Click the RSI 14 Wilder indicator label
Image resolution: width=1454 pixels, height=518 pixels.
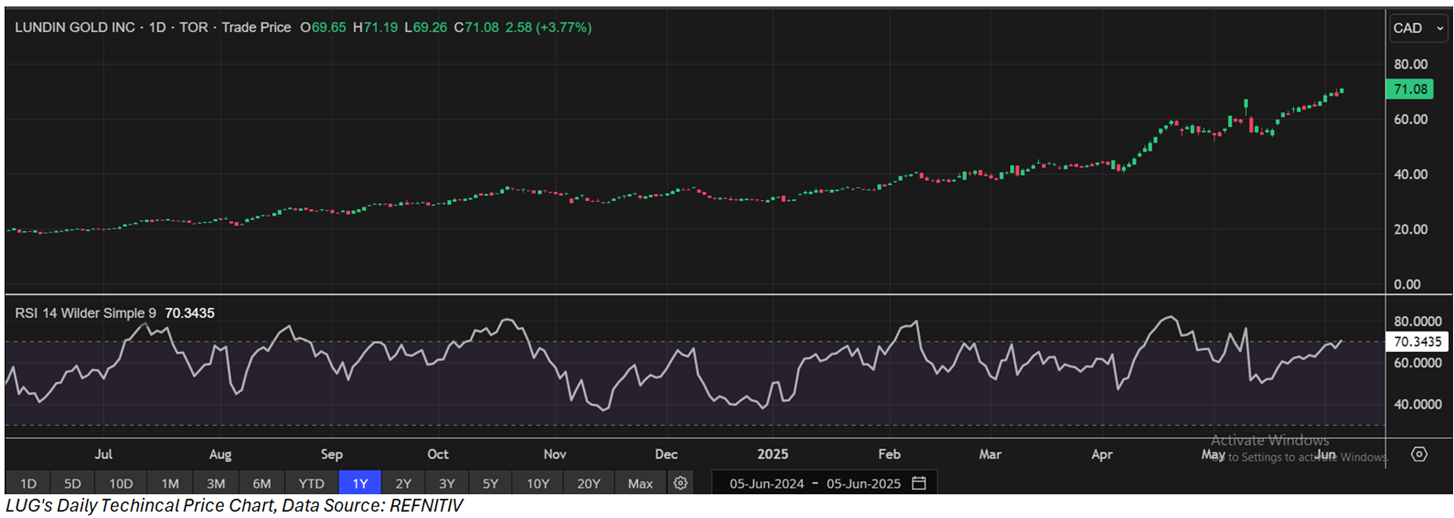(85, 313)
